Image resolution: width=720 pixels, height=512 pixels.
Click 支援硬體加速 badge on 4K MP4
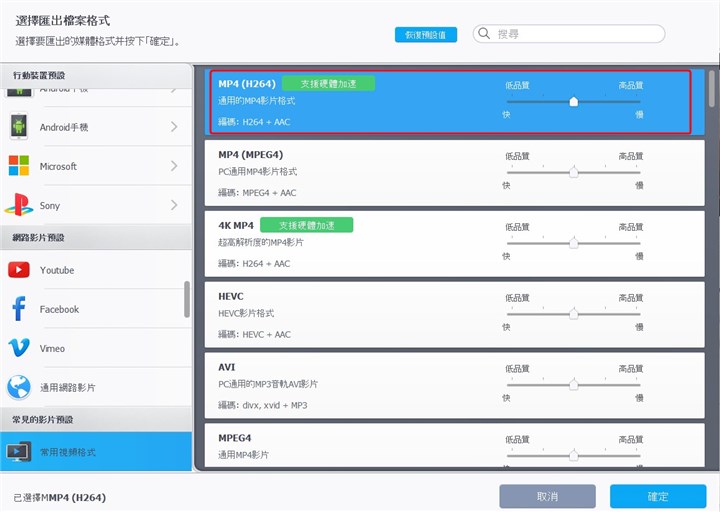point(307,225)
